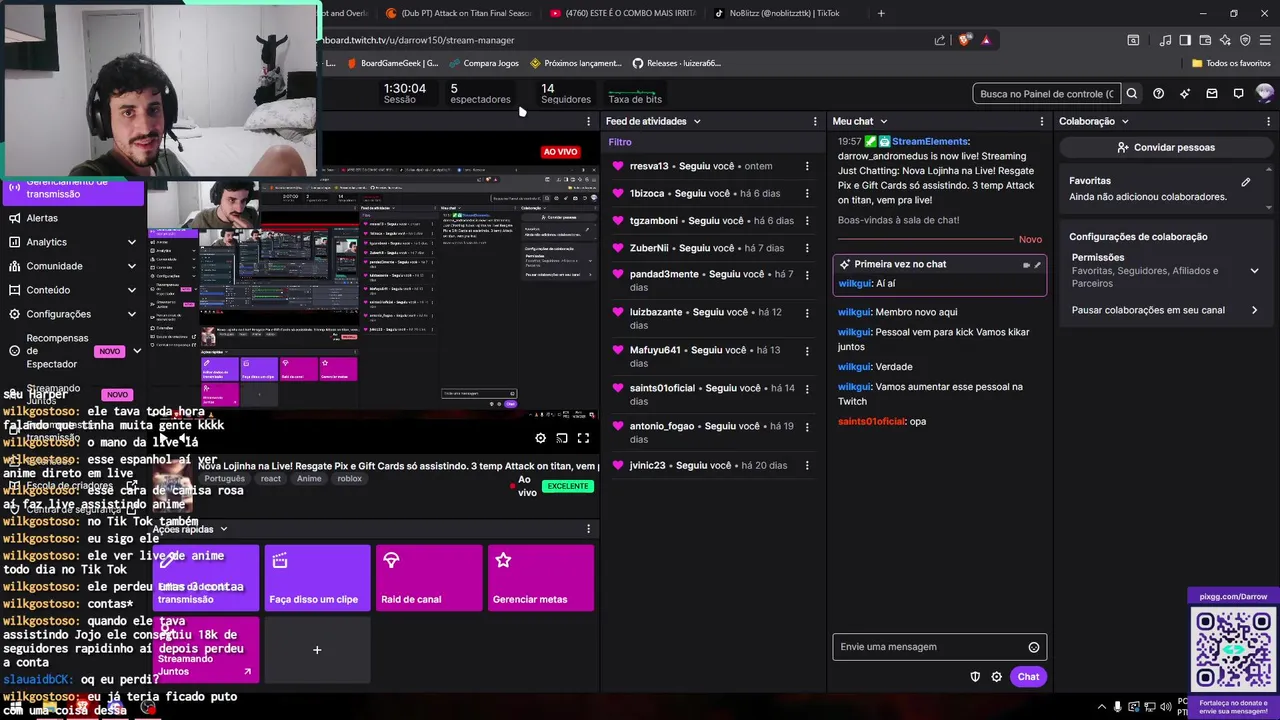Viewport: 1280px width, 720px height.
Task: Open the sparkle what's-new icon
Action: (x=1185, y=94)
